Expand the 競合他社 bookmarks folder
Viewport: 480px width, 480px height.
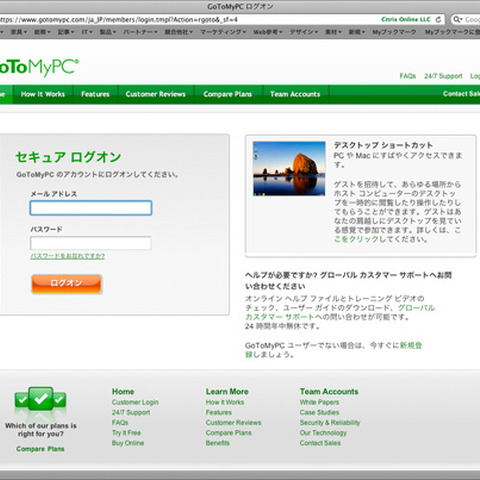tap(179, 32)
